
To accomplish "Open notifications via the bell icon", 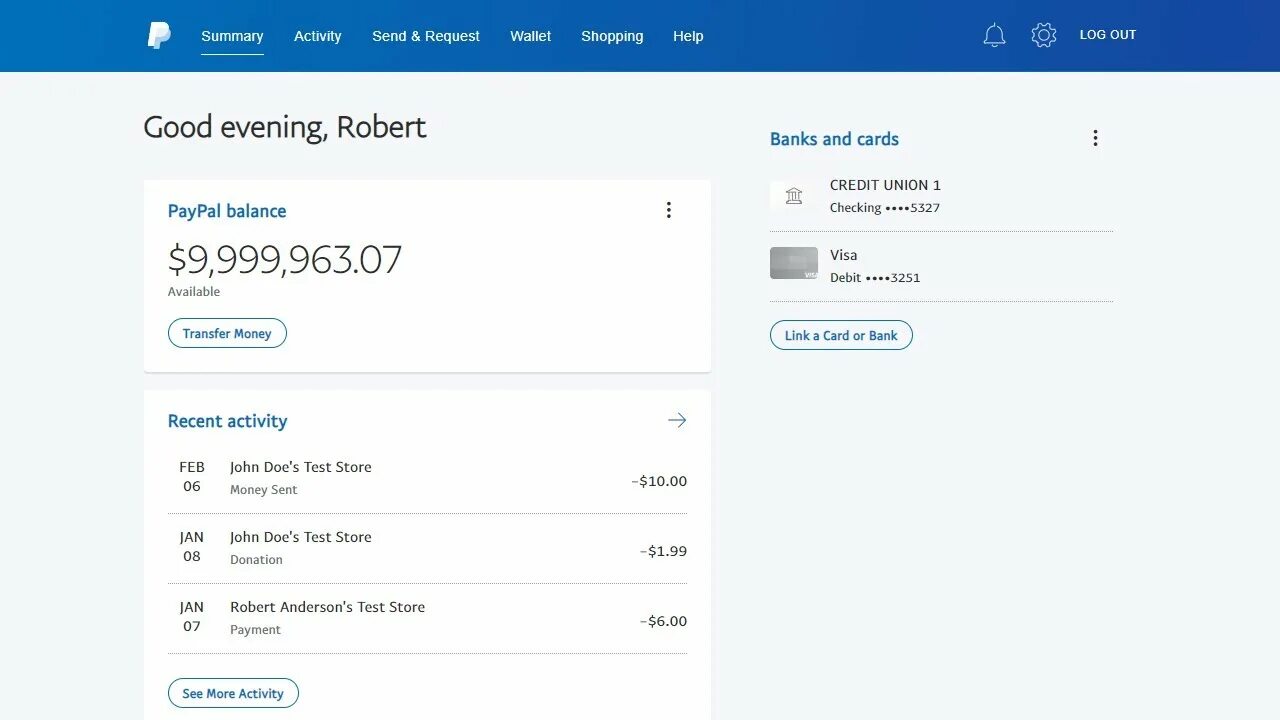I will coord(994,34).
